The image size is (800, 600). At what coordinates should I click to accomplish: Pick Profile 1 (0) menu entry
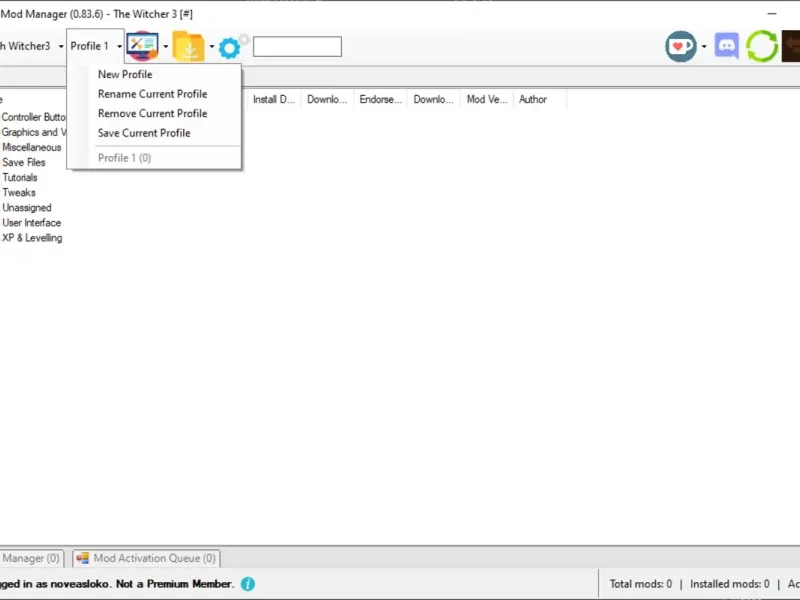pos(124,158)
